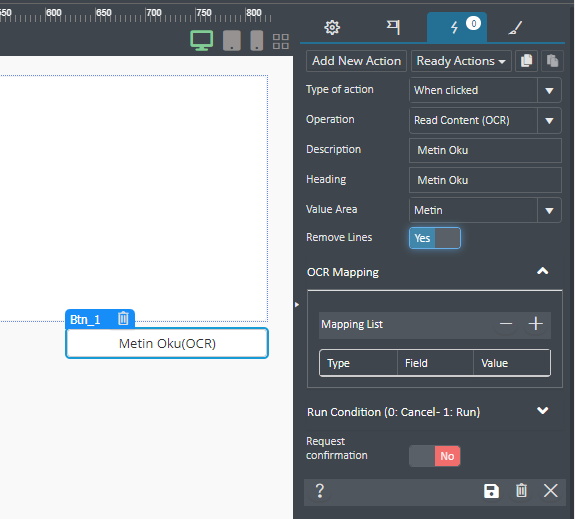
Task: Collapse the OCR Mapping section
Action: pyautogui.click(x=542, y=271)
